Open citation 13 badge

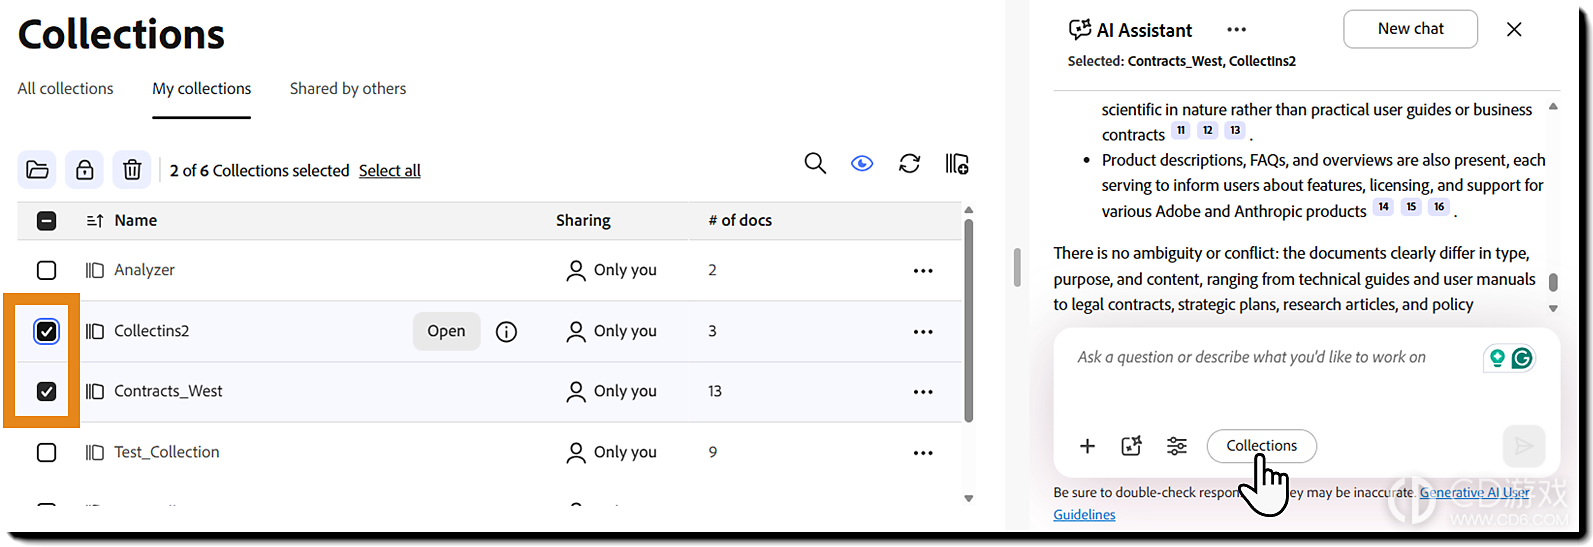(x=1236, y=131)
